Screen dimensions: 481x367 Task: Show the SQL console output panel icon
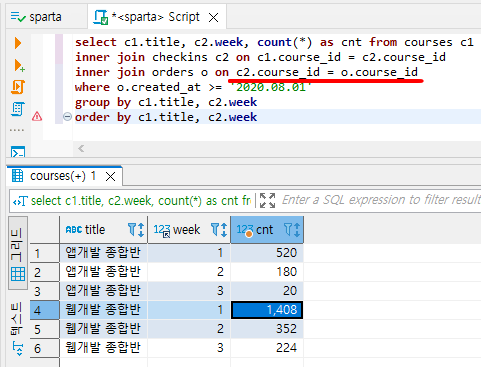18,152
